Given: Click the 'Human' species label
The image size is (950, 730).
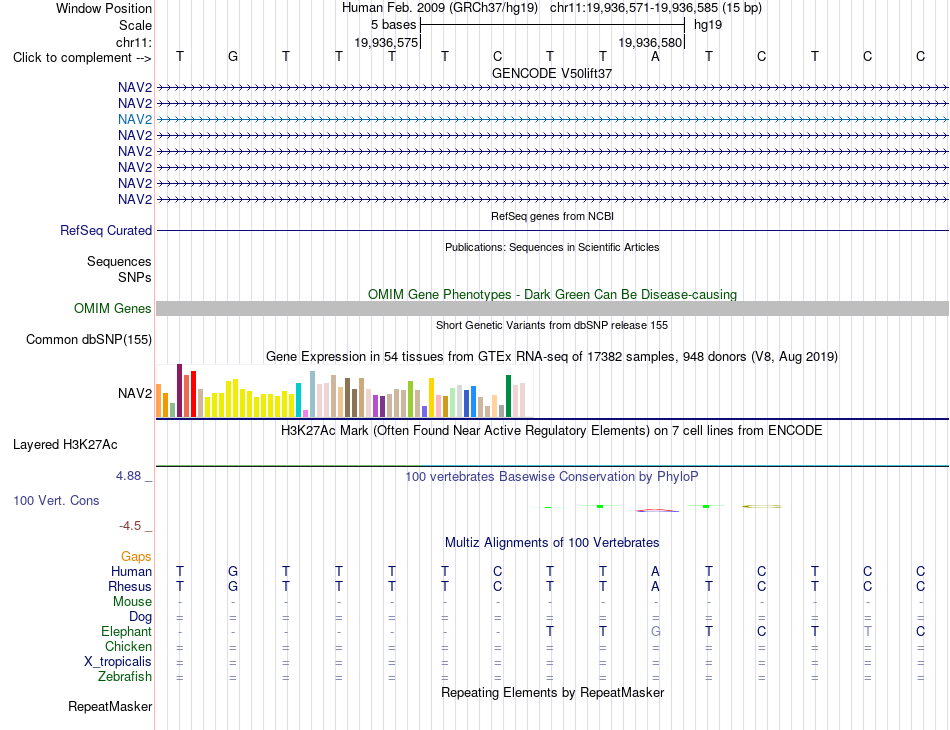Looking at the screenshot, I should point(131,571).
